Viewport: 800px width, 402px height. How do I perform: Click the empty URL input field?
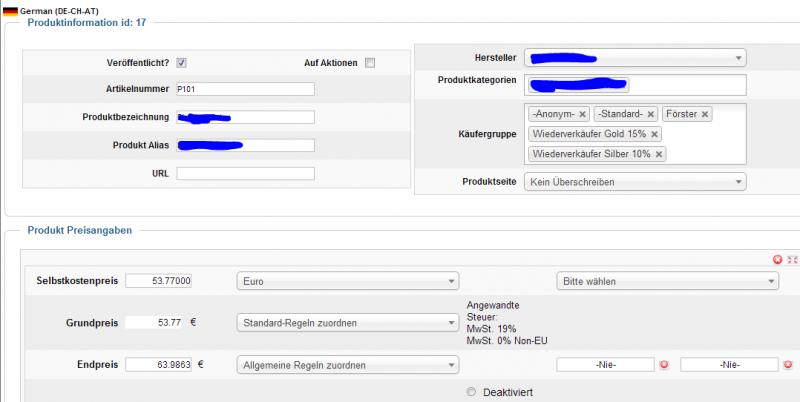pos(245,173)
